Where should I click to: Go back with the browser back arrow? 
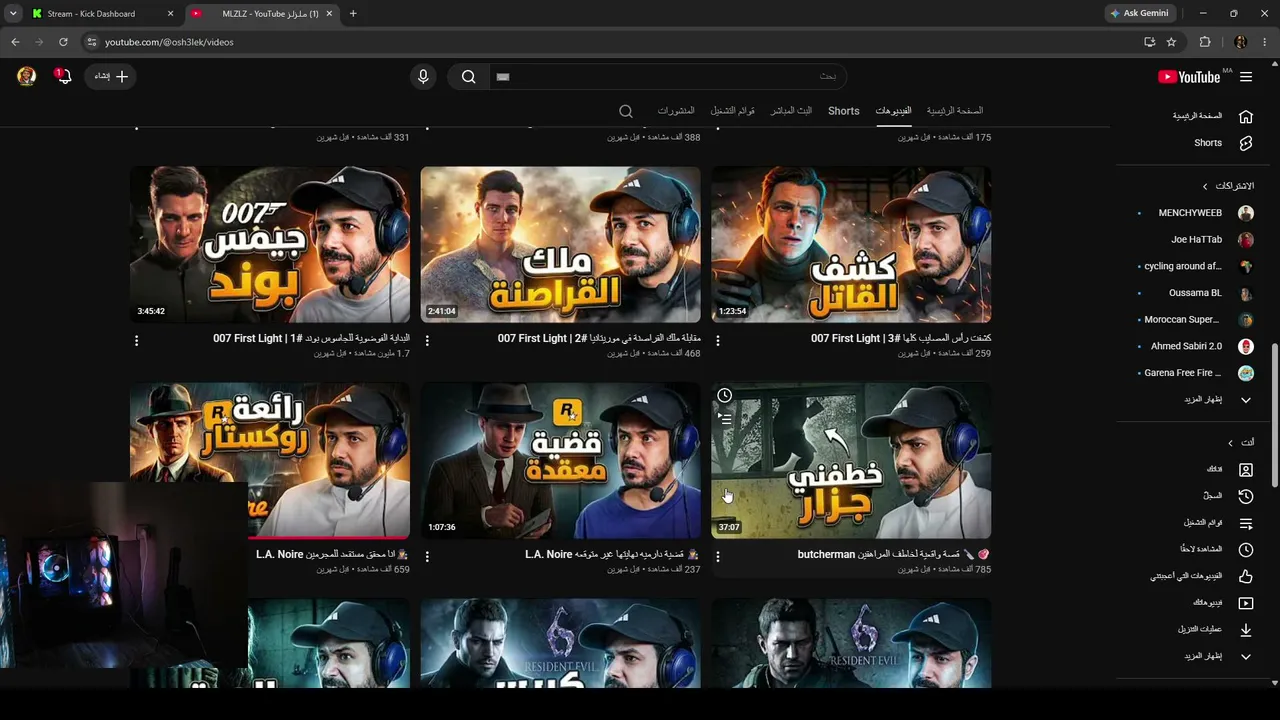(x=15, y=42)
